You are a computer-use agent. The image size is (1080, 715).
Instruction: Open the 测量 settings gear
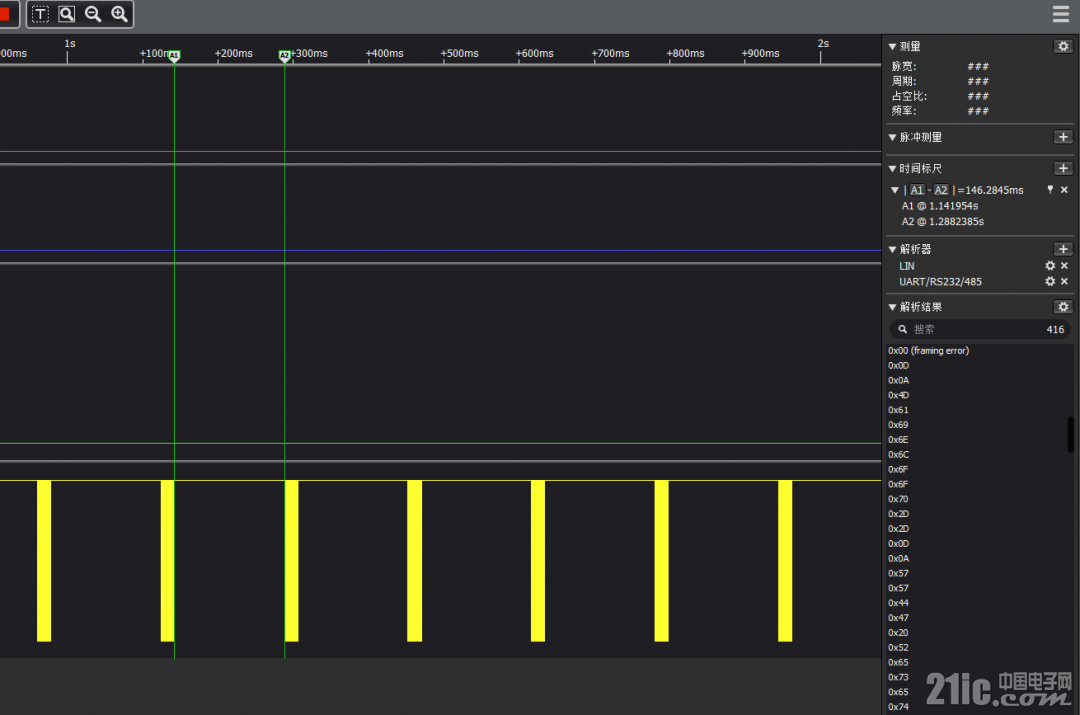point(1063,46)
